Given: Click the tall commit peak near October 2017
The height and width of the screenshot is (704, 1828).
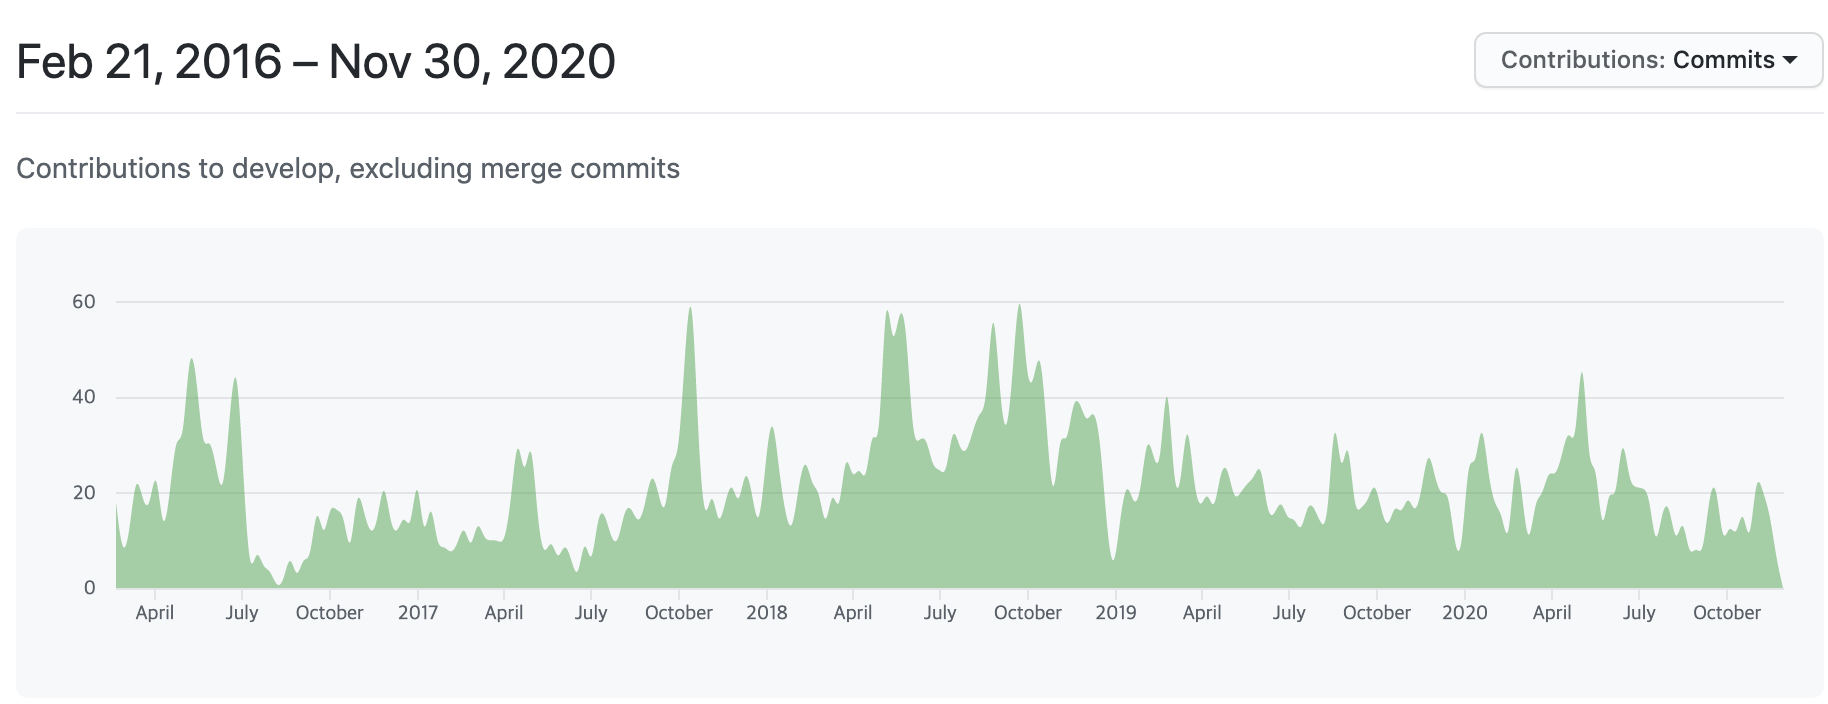Looking at the screenshot, I should pos(690,310).
